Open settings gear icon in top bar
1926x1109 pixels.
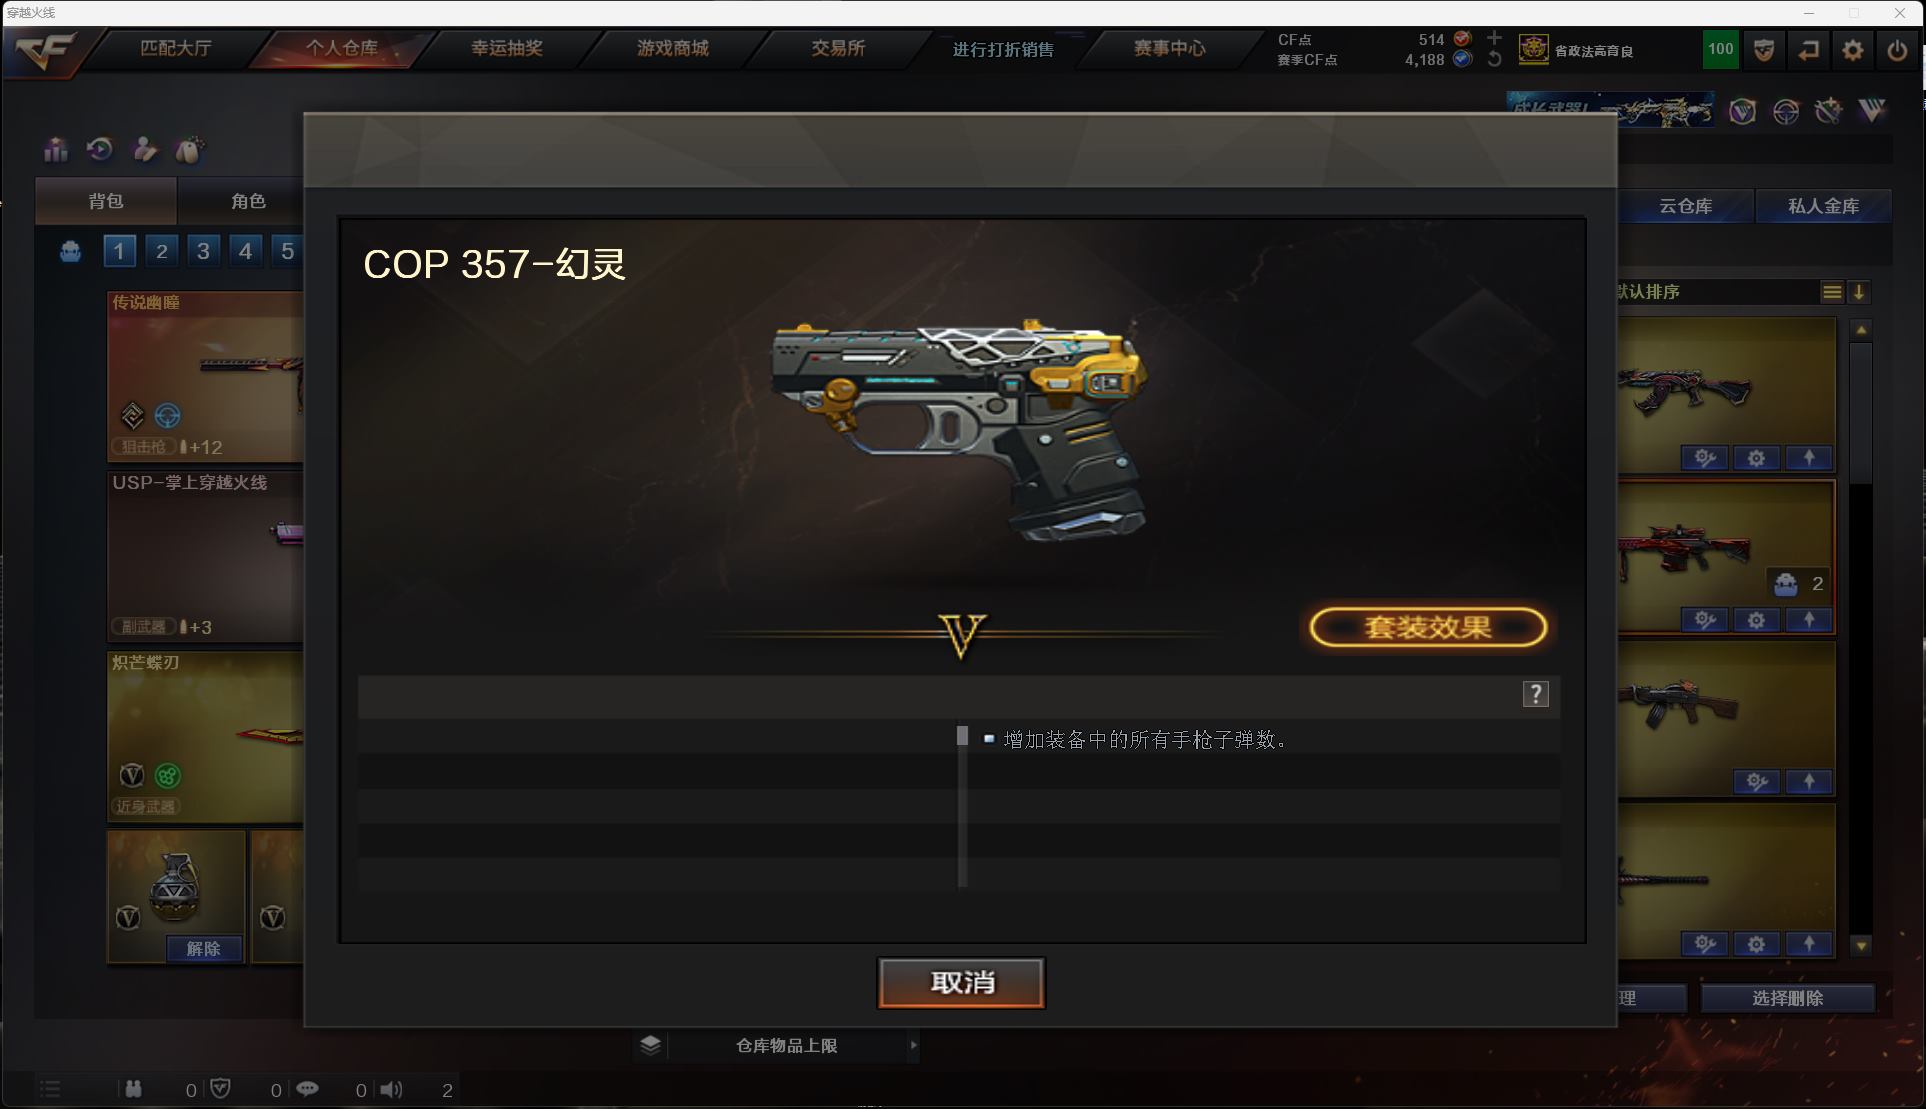click(1852, 50)
